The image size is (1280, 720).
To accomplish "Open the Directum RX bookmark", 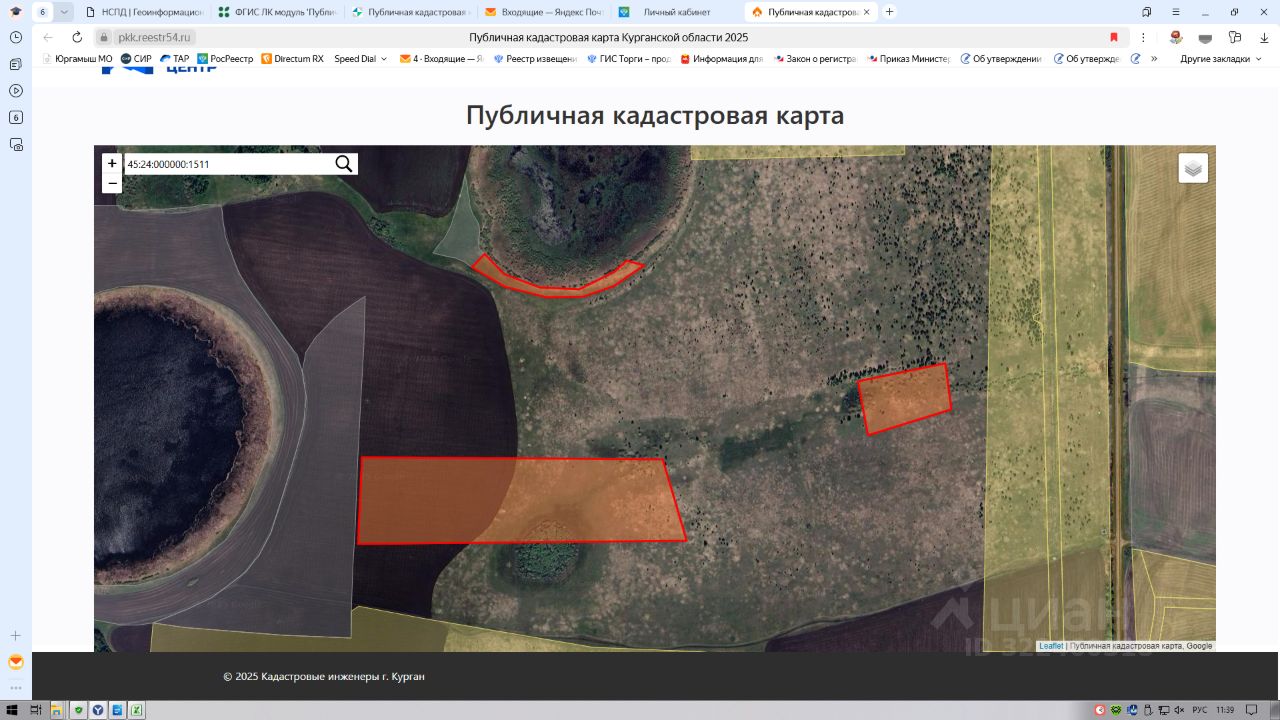I will coord(292,59).
